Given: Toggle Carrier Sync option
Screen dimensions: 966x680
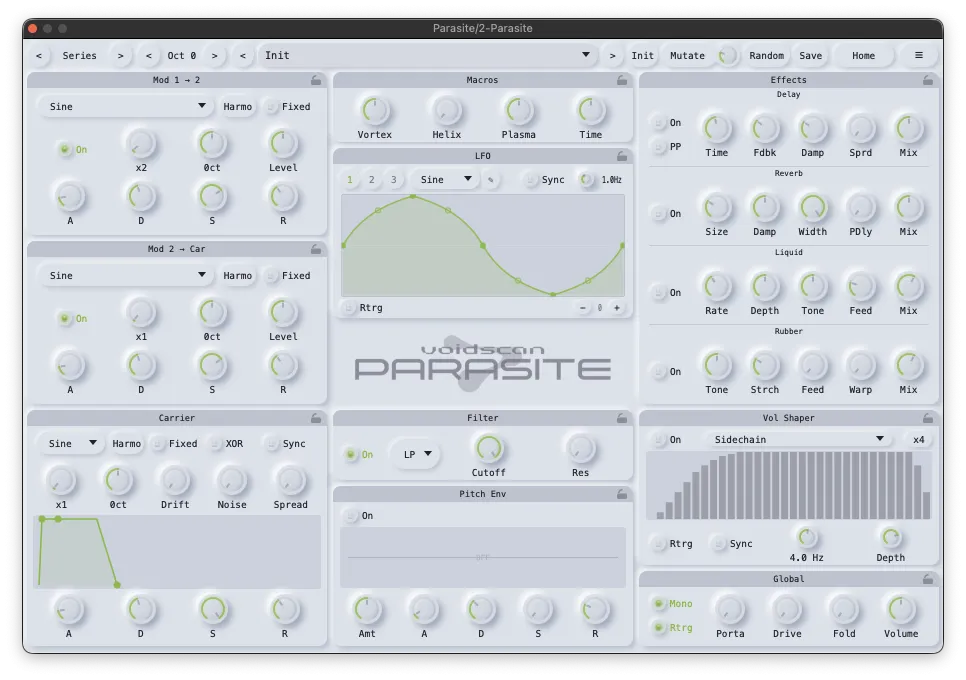Looking at the screenshot, I should 285,443.
